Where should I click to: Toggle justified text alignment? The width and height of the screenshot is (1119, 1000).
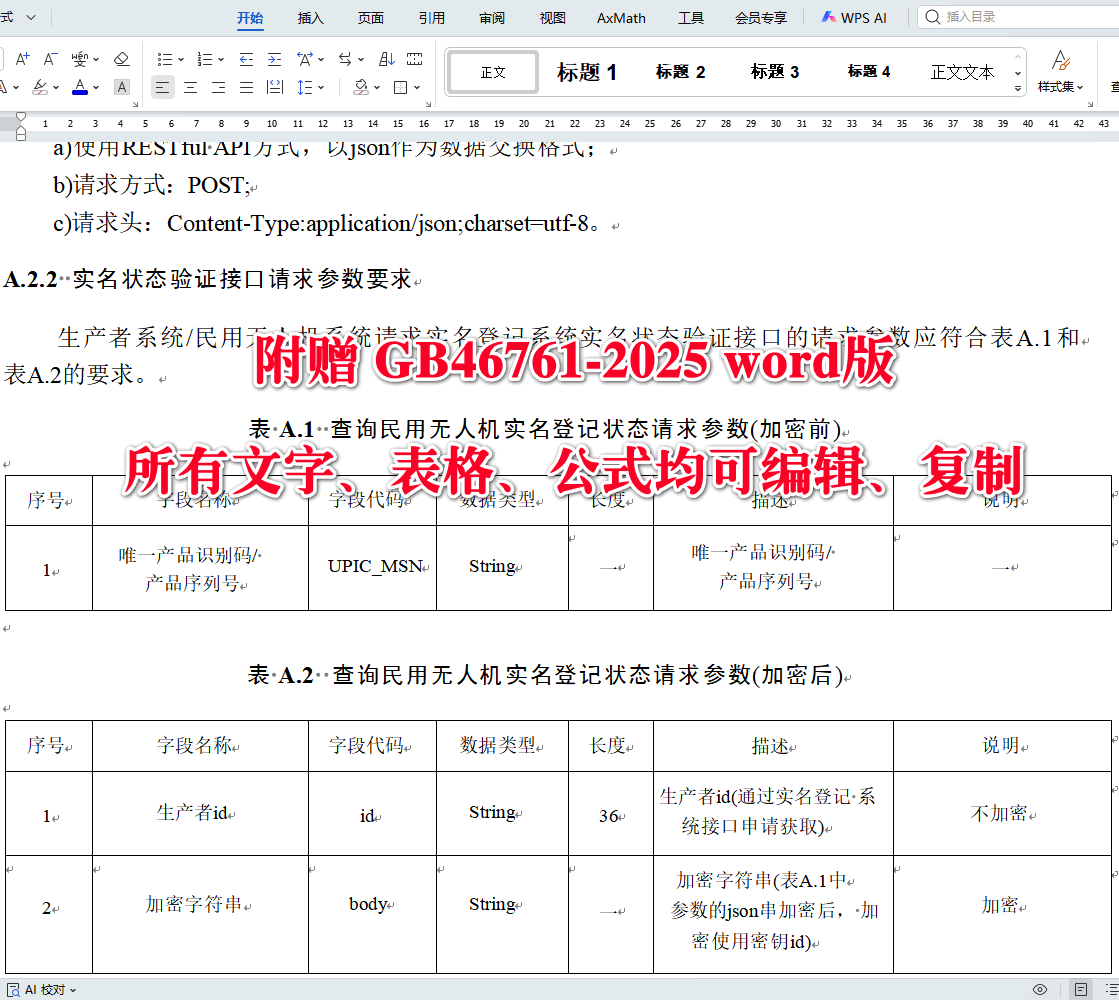click(x=246, y=87)
